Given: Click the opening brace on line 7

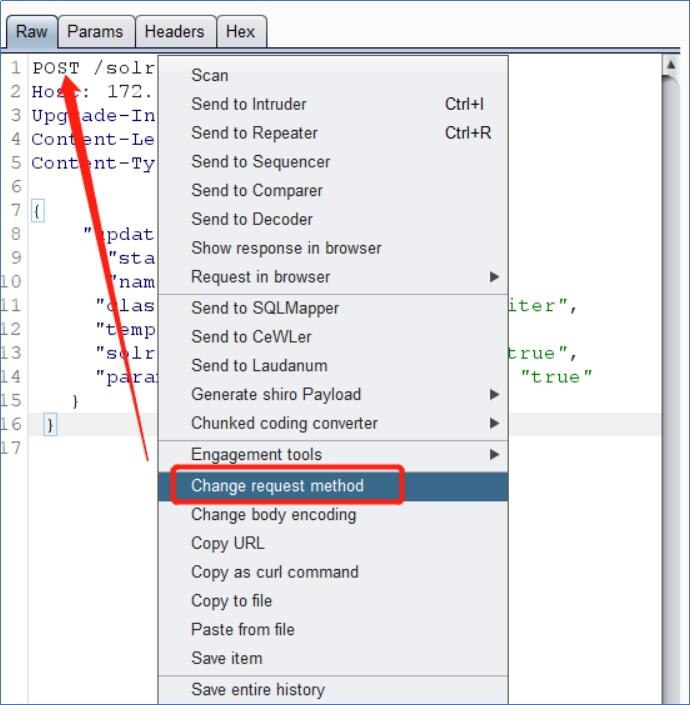Looking at the screenshot, I should [37, 211].
